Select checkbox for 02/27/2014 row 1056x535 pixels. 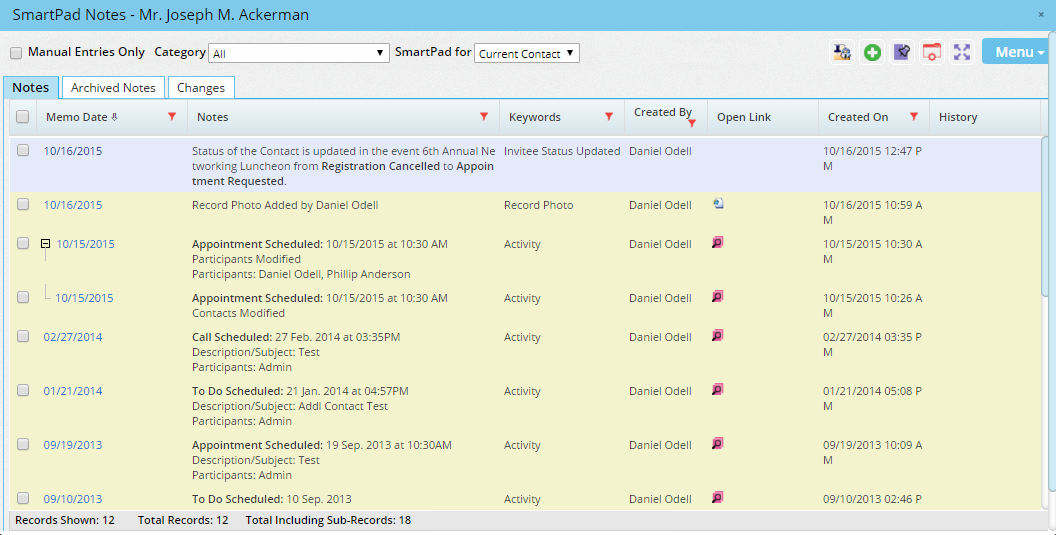point(23,336)
